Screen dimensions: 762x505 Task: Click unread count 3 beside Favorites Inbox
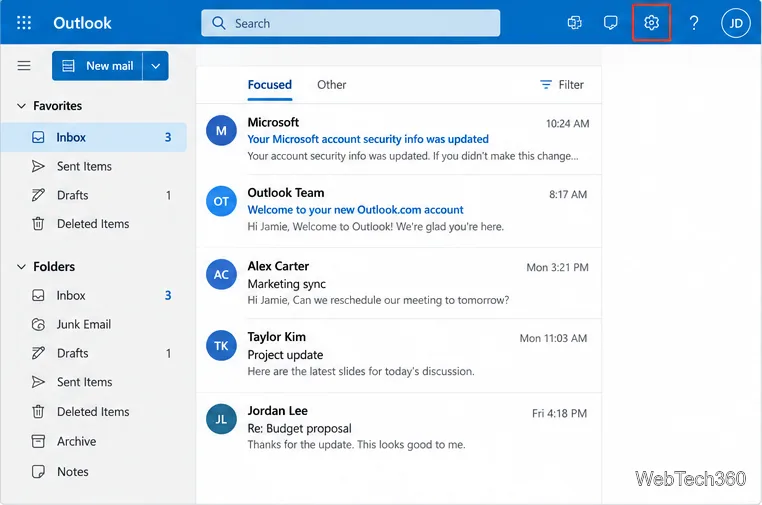tap(168, 137)
